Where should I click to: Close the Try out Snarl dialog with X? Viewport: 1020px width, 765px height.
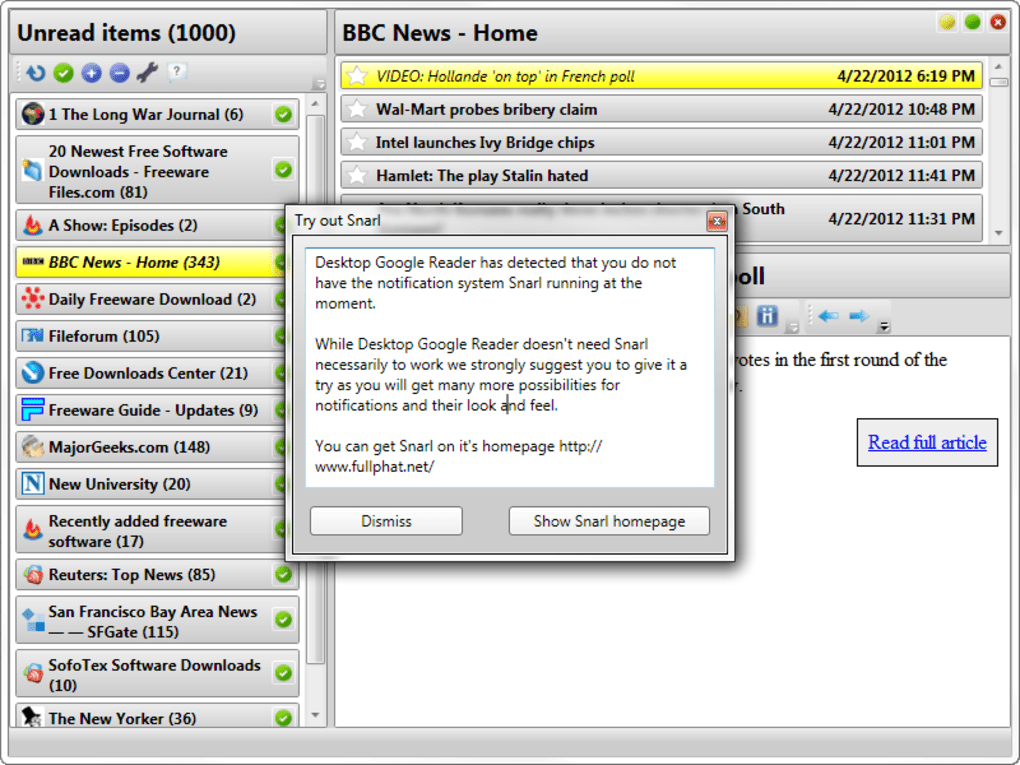coord(717,222)
